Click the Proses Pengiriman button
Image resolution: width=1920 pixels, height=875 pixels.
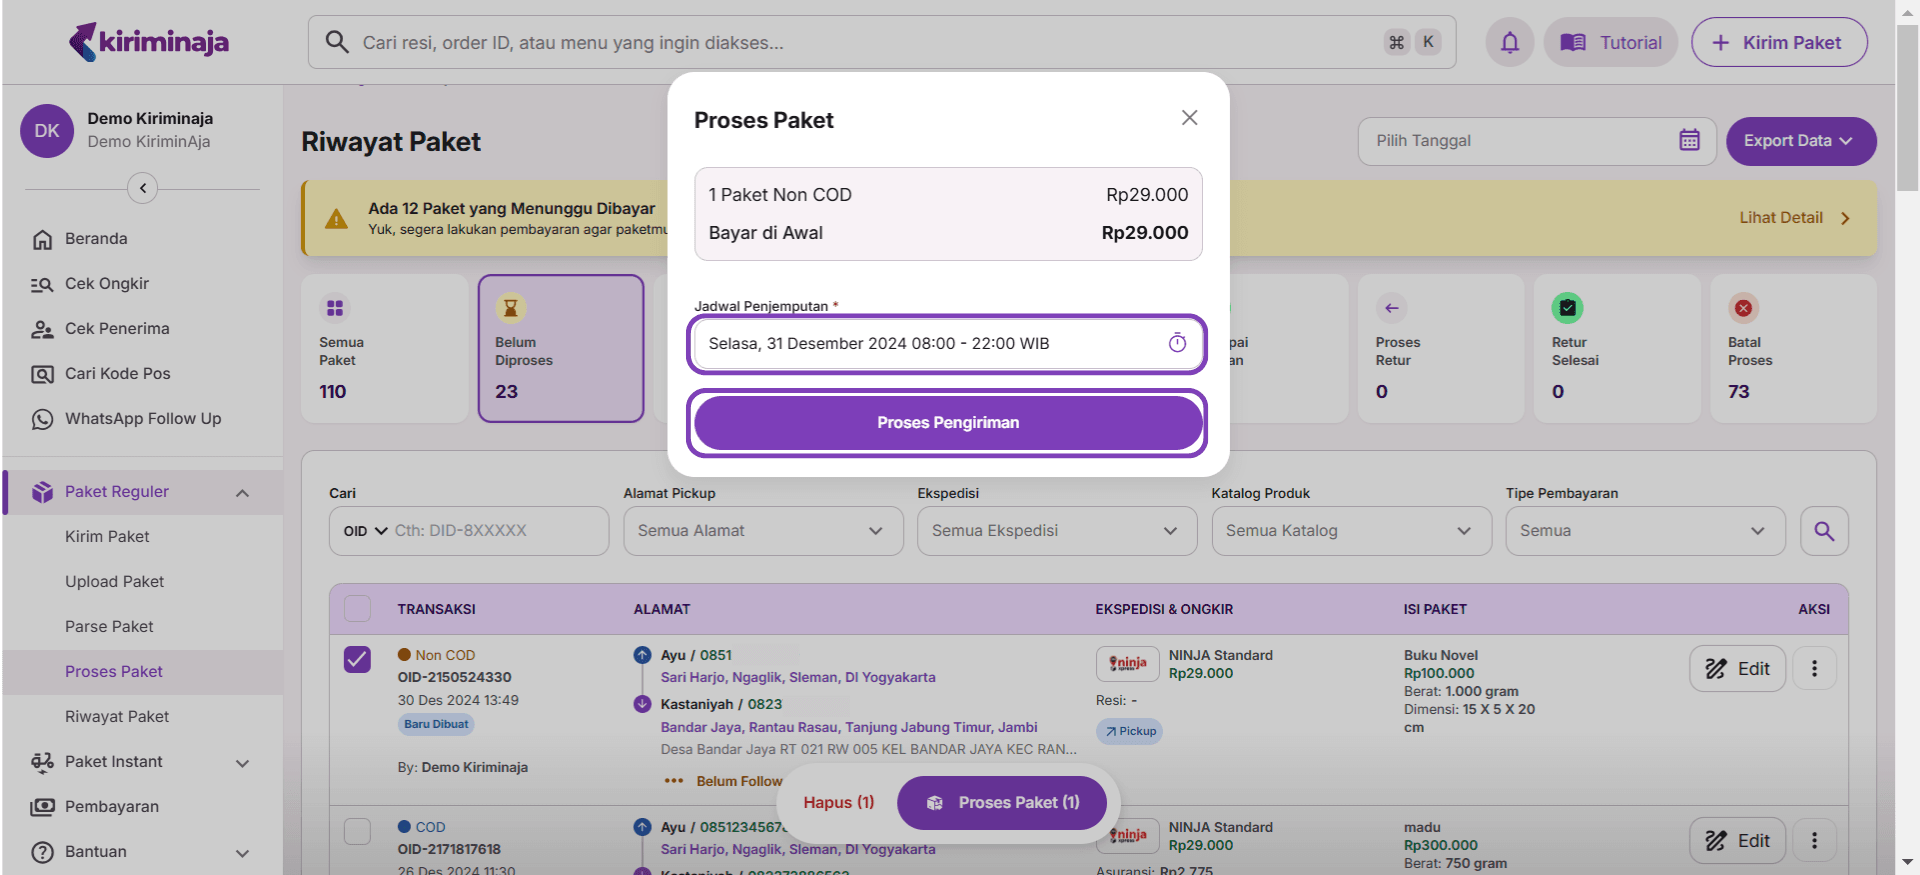[x=947, y=423]
